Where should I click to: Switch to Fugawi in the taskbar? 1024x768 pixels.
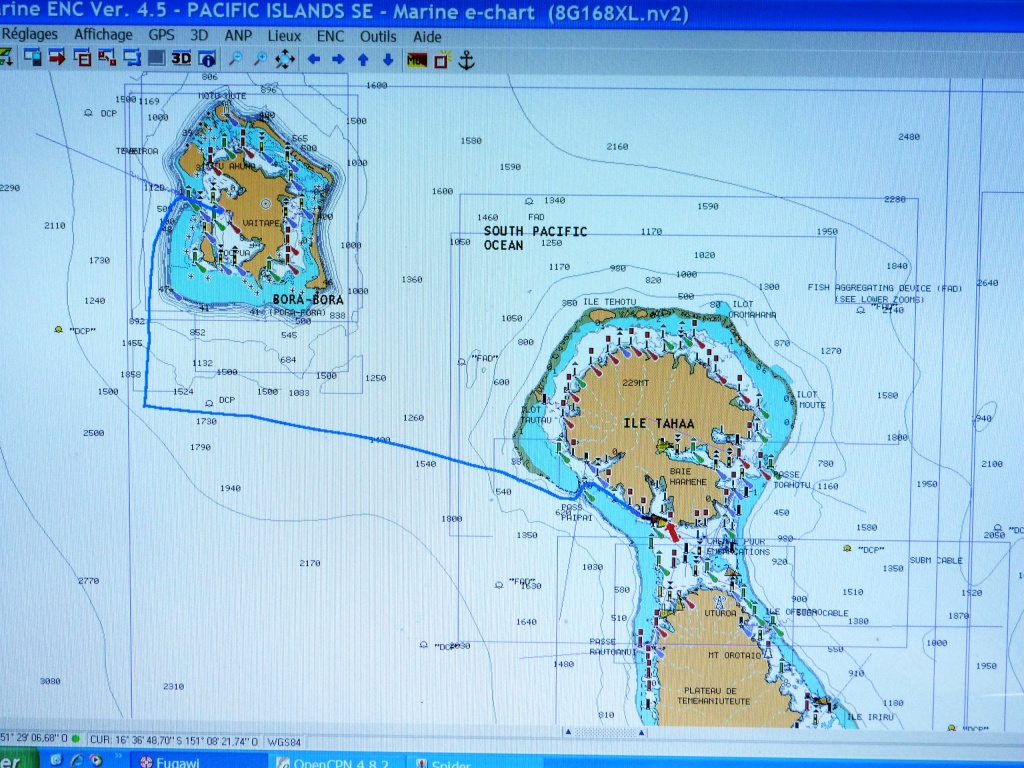(199, 761)
